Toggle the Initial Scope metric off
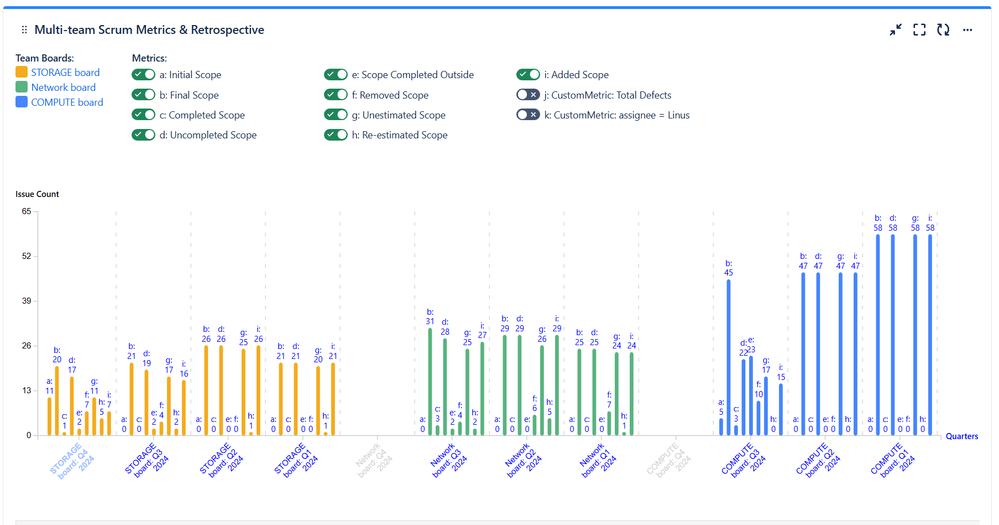Screen dimensions: 999x525 (143, 75)
